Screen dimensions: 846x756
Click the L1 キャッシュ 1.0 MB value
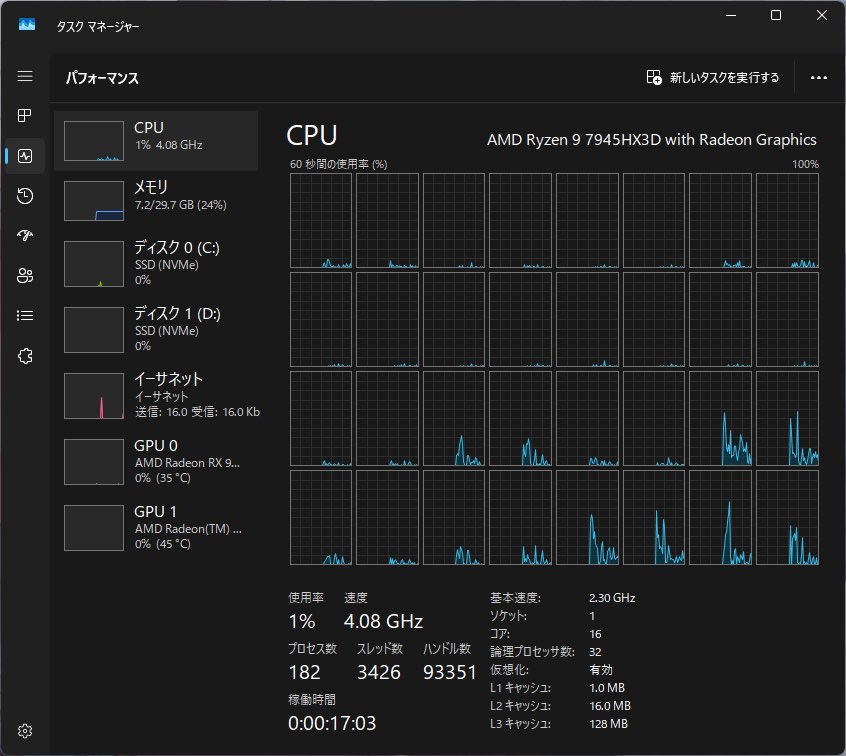[607, 688]
